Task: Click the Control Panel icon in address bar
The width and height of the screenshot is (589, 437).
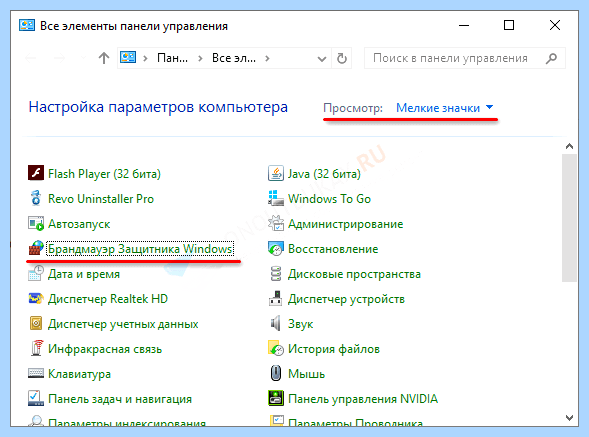Action: (128, 57)
